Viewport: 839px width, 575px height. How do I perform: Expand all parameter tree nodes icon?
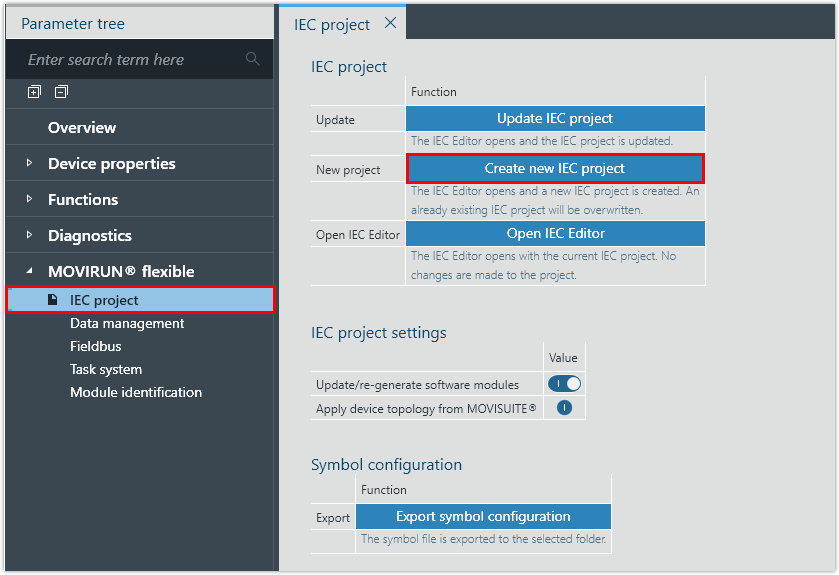(34, 92)
